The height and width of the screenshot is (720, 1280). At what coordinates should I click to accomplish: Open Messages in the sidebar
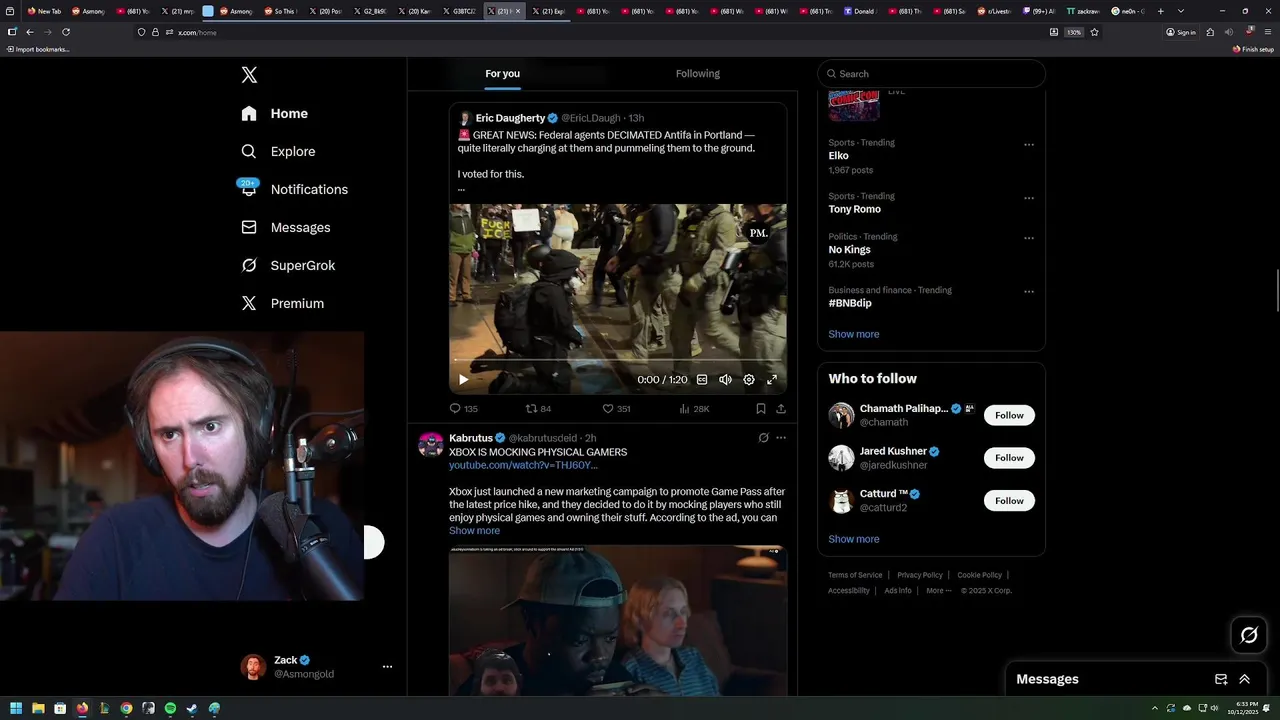285,228
